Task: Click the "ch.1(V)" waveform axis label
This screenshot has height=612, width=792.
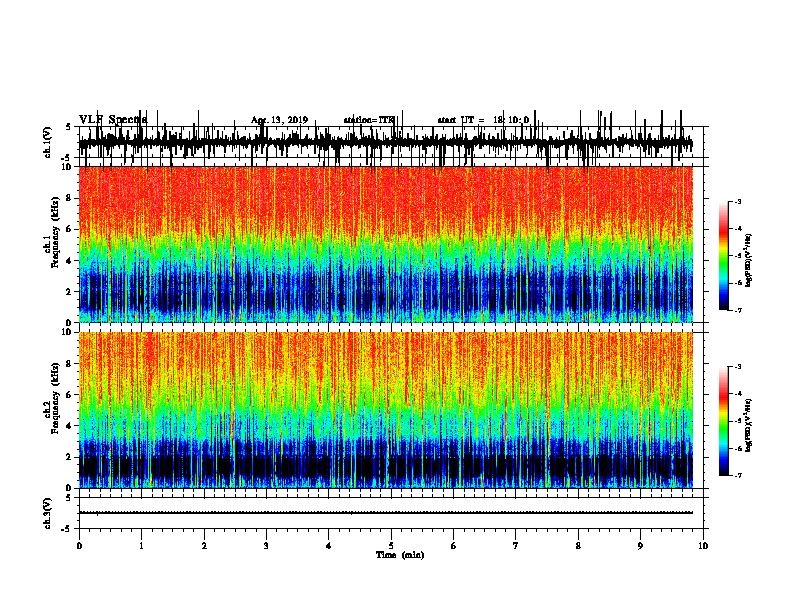Action: click(48, 142)
